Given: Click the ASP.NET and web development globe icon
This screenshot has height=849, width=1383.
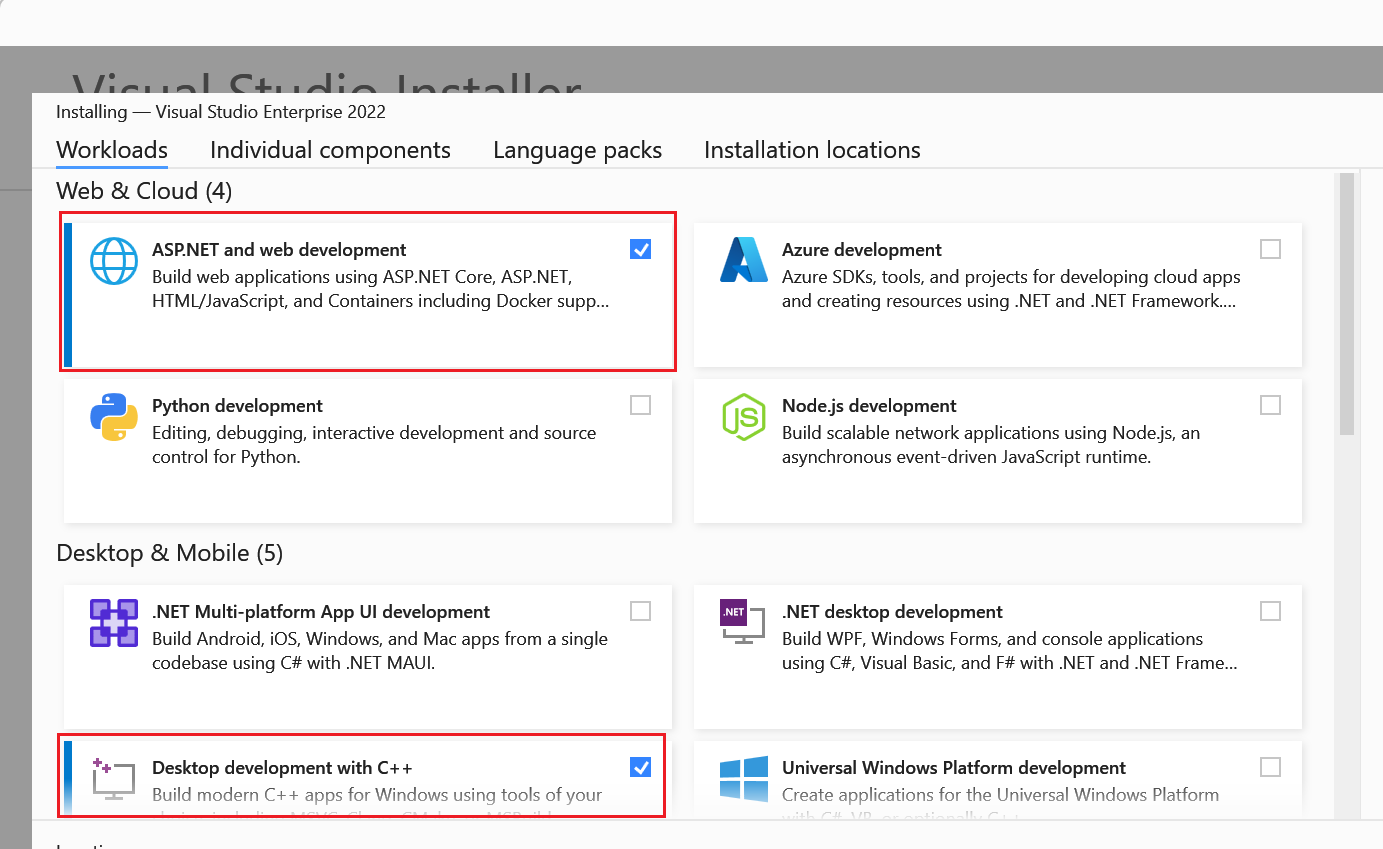Looking at the screenshot, I should [113, 261].
